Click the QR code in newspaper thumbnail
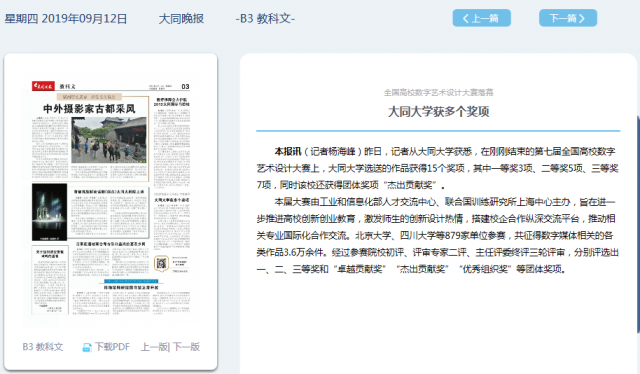Image resolution: width=640 pixels, height=374 pixels. 161,264
